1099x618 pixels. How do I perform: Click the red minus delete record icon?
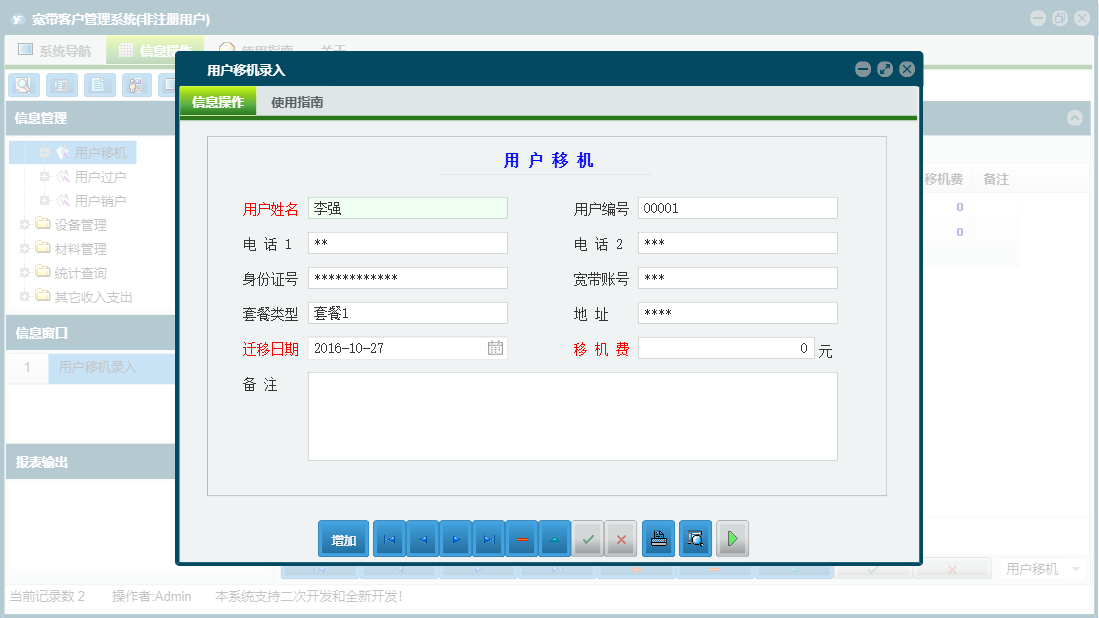click(522, 538)
